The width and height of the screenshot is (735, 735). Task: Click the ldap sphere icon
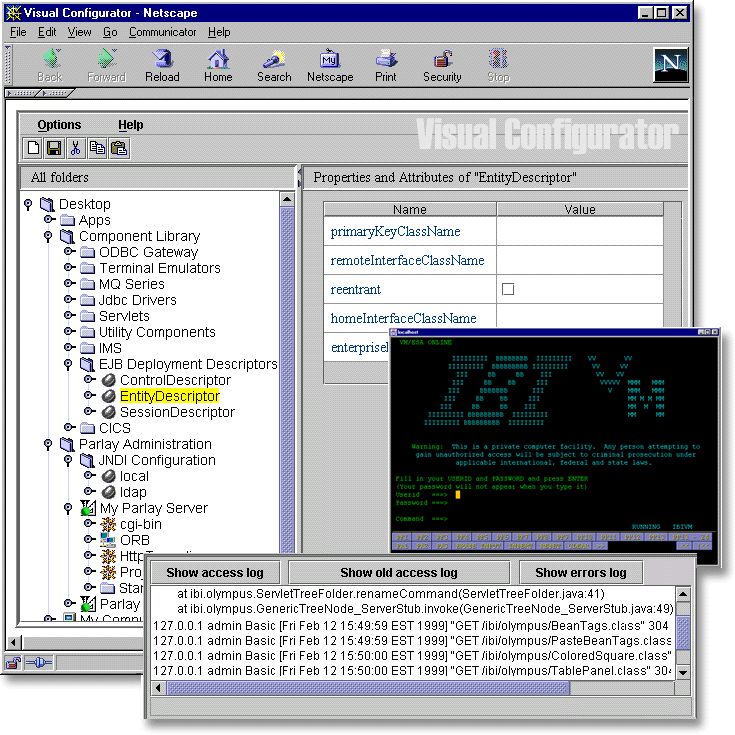click(108, 492)
